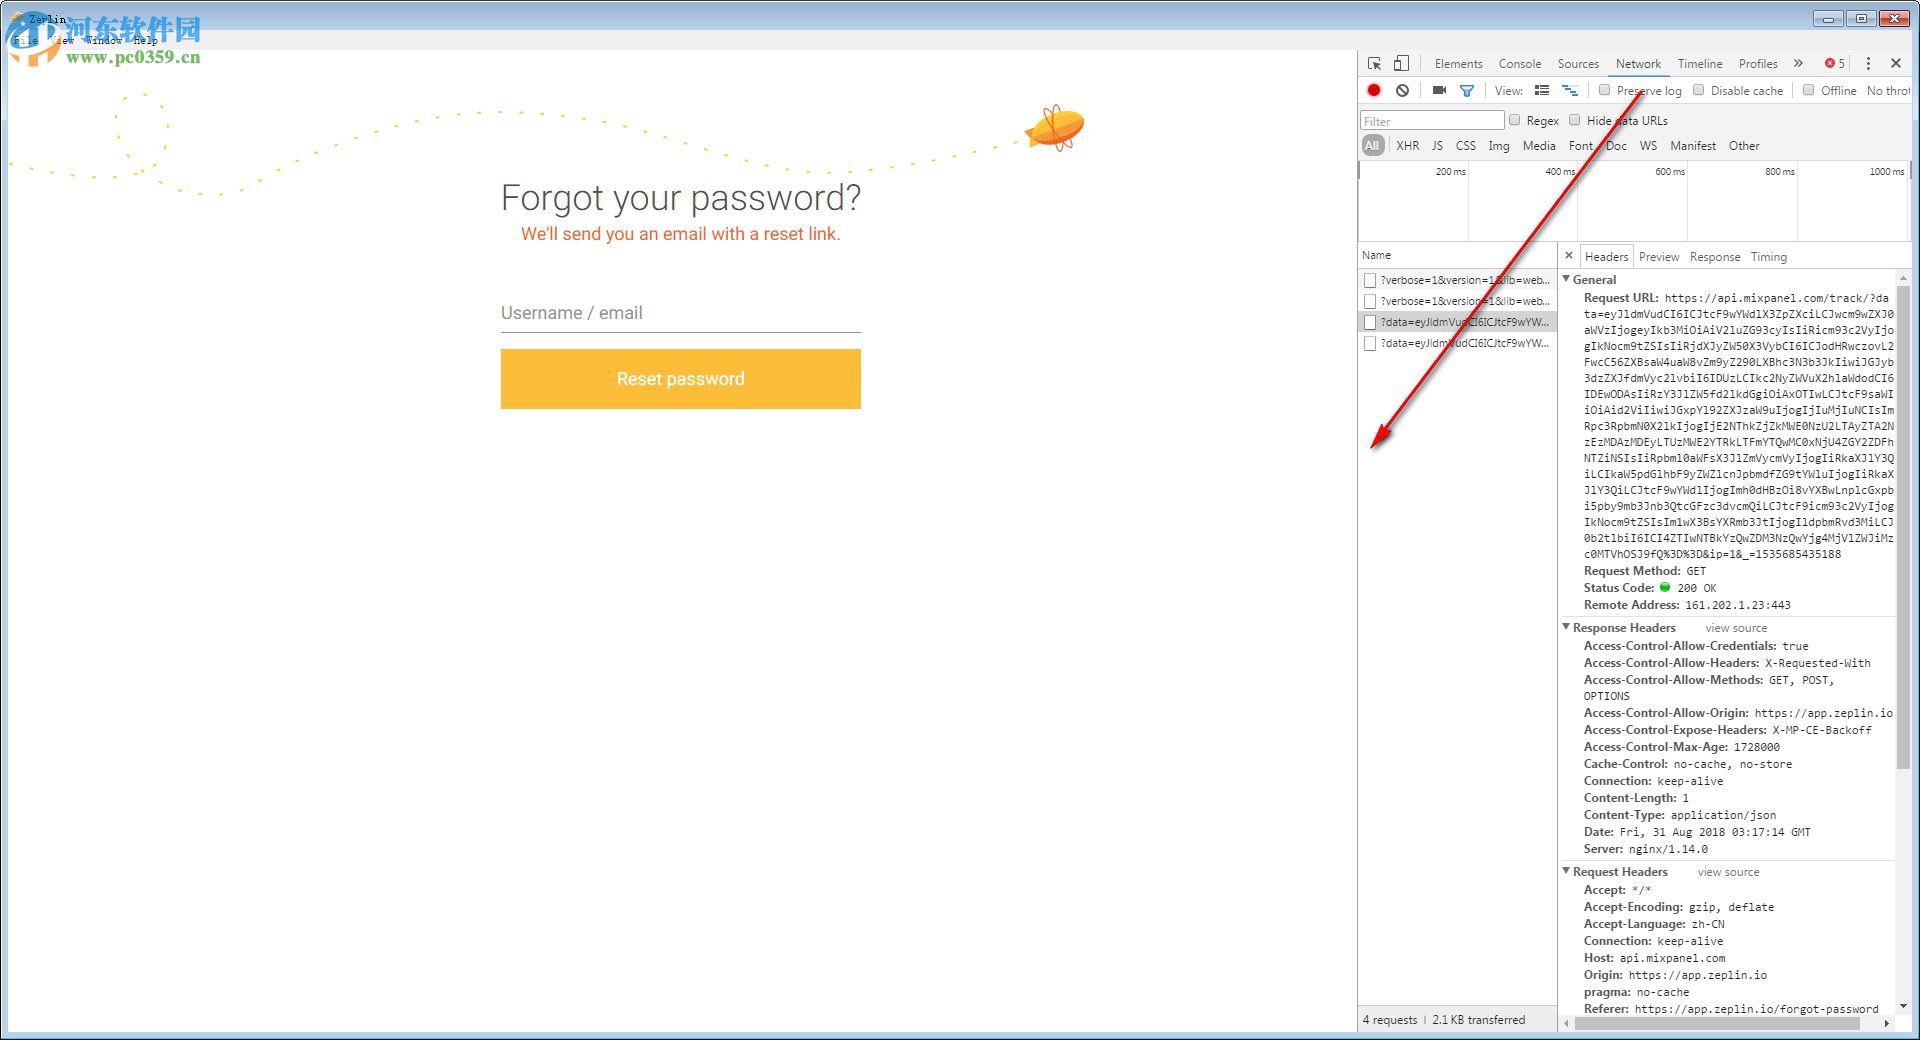Filter requests by CSS type

[1465, 145]
